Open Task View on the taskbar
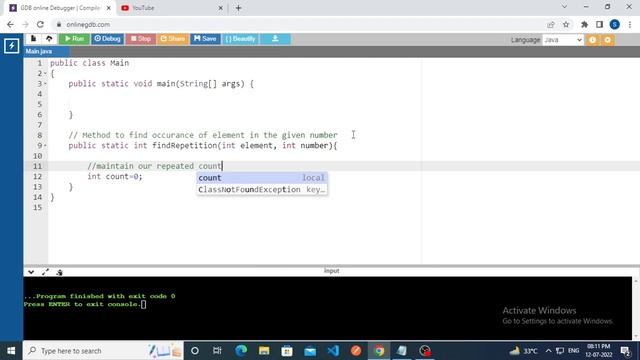The height and width of the screenshot is (360, 640). [217, 351]
